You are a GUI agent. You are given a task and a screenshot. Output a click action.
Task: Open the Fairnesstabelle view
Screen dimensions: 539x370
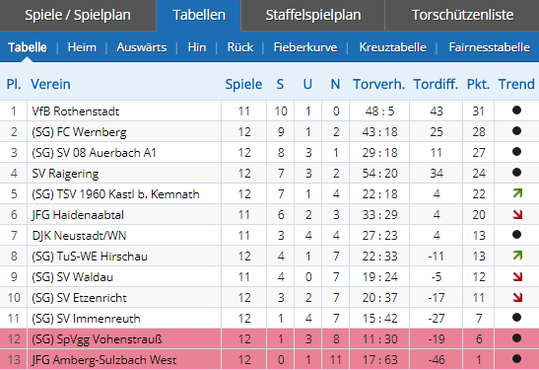tap(489, 47)
